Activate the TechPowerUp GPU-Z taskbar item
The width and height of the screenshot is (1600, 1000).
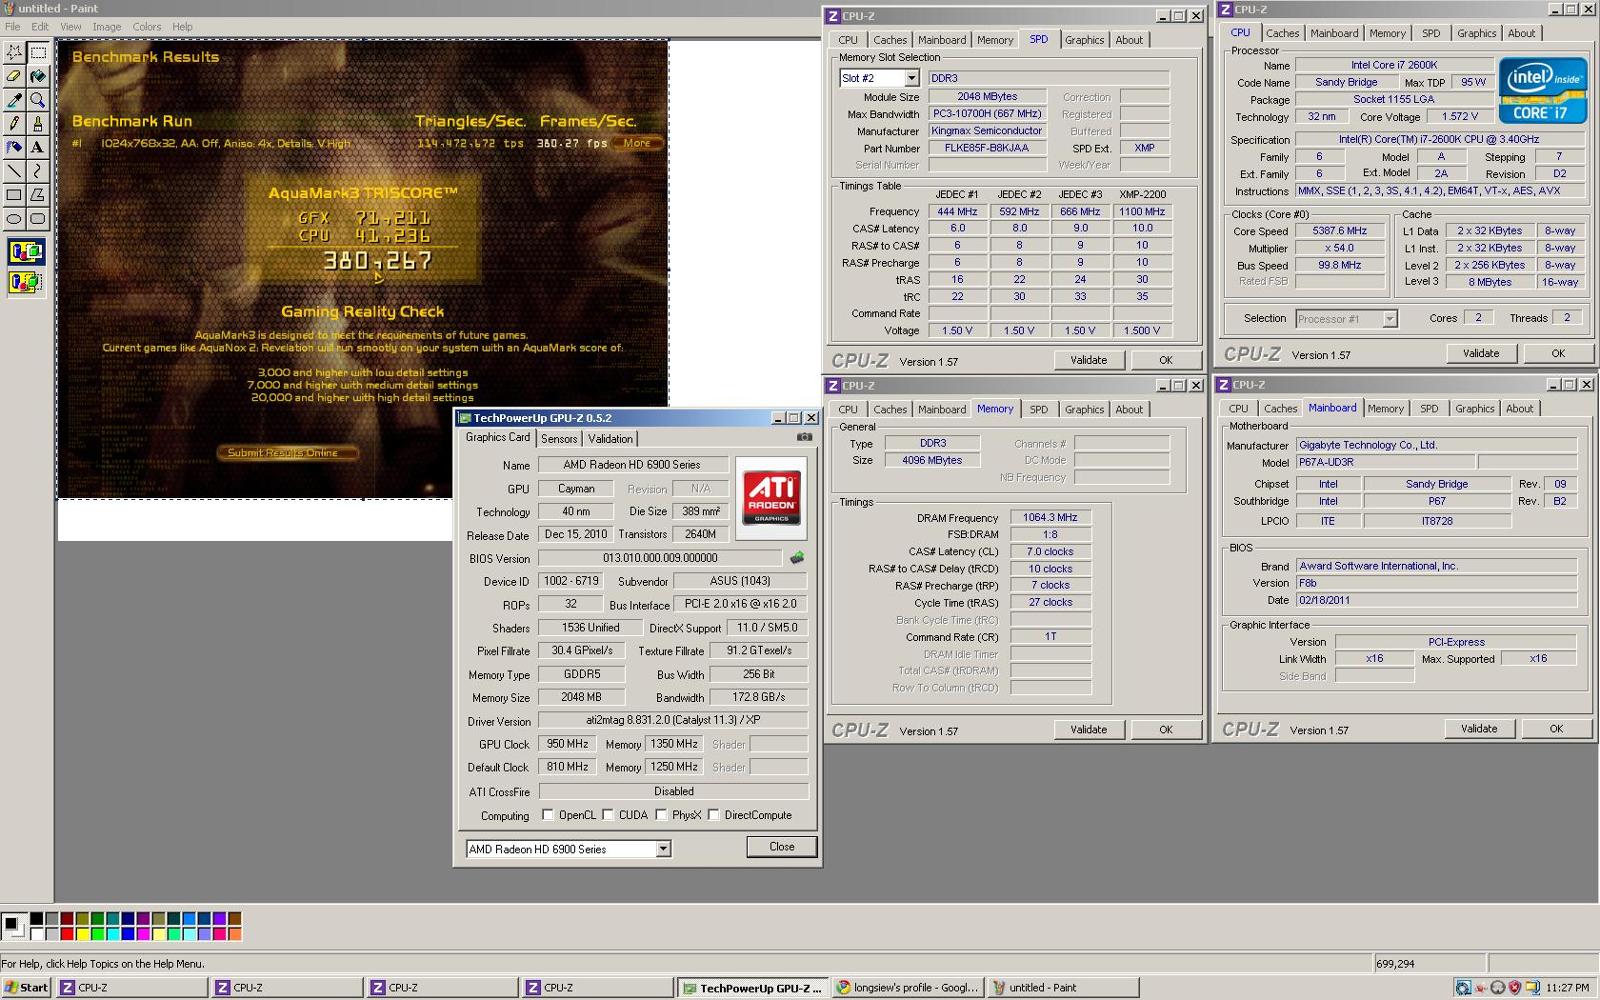(752, 987)
